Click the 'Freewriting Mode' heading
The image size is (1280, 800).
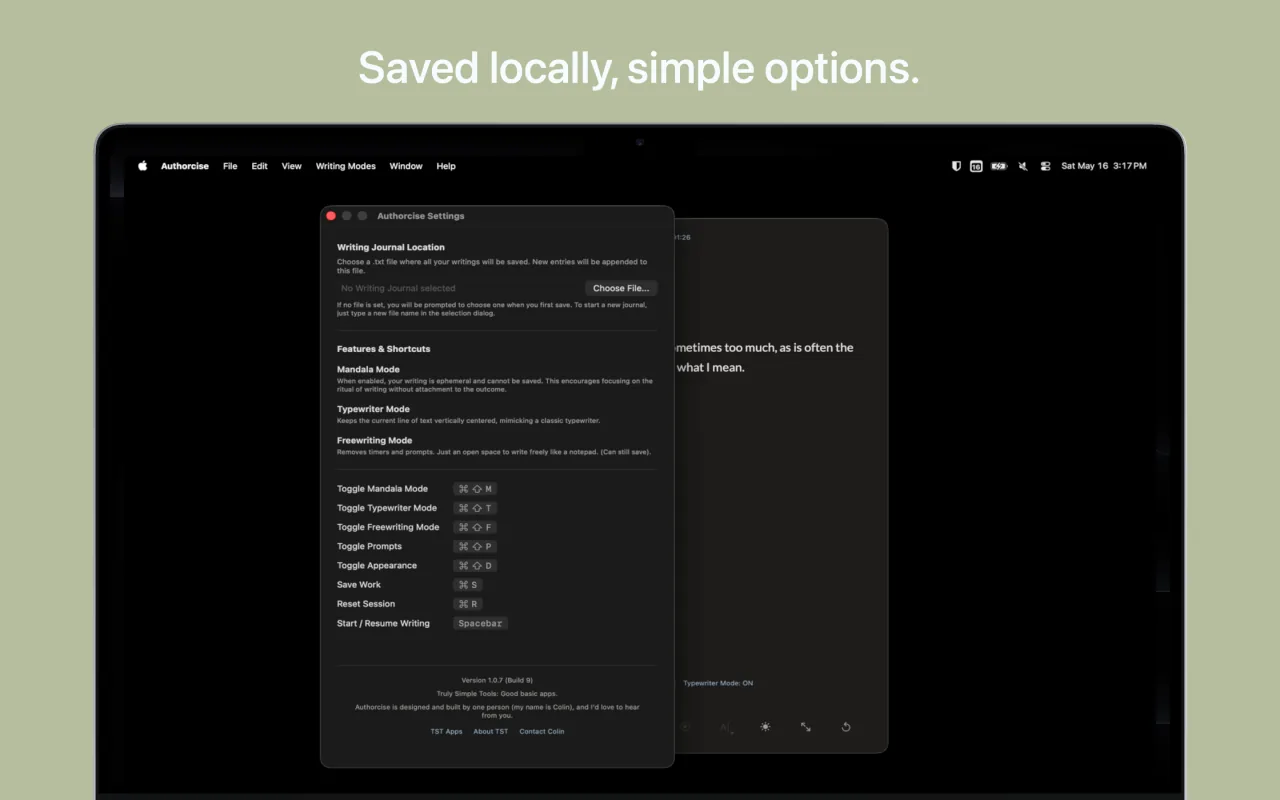pyautogui.click(x=375, y=440)
